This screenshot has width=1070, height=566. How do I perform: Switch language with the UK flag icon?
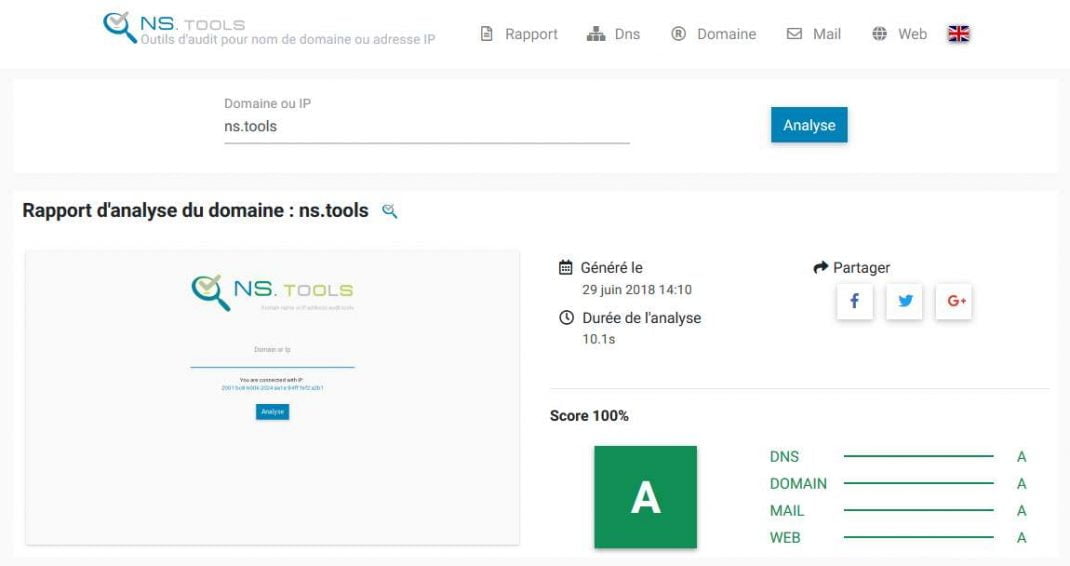tap(959, 33)
